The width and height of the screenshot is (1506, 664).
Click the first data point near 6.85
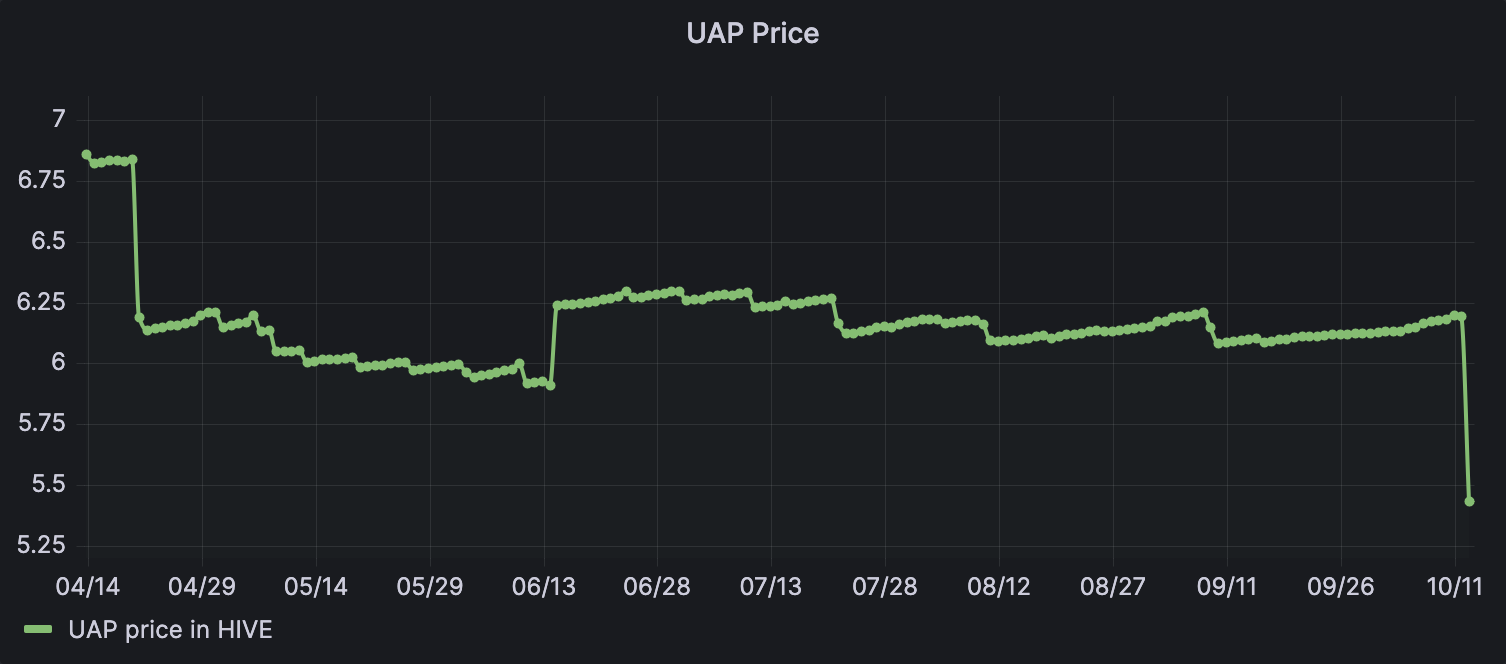point(86,155)
